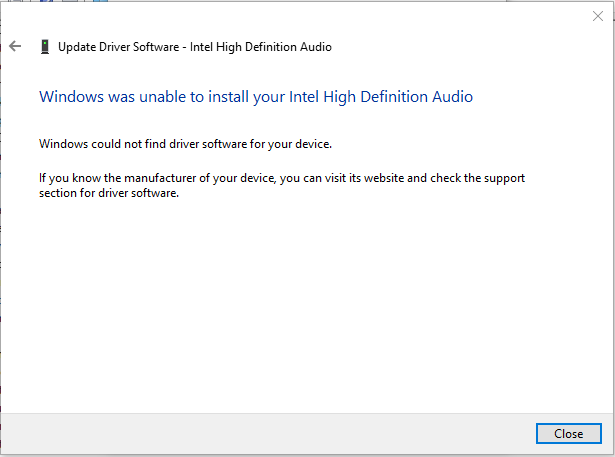Click the word 'unable' in the heading
This screenshot has height=457, width=615.
(x=162, y=97)
